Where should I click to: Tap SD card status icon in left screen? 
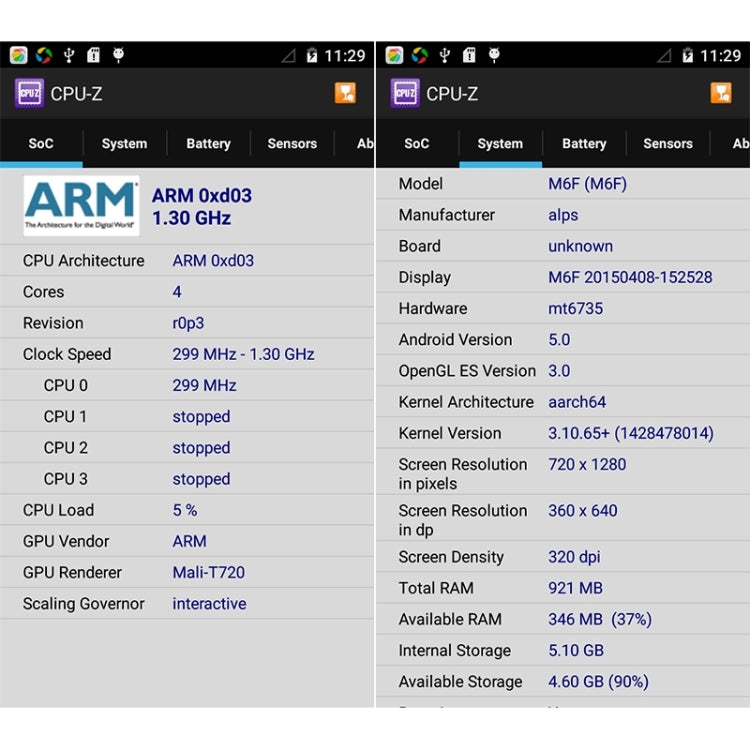(93, 55)
